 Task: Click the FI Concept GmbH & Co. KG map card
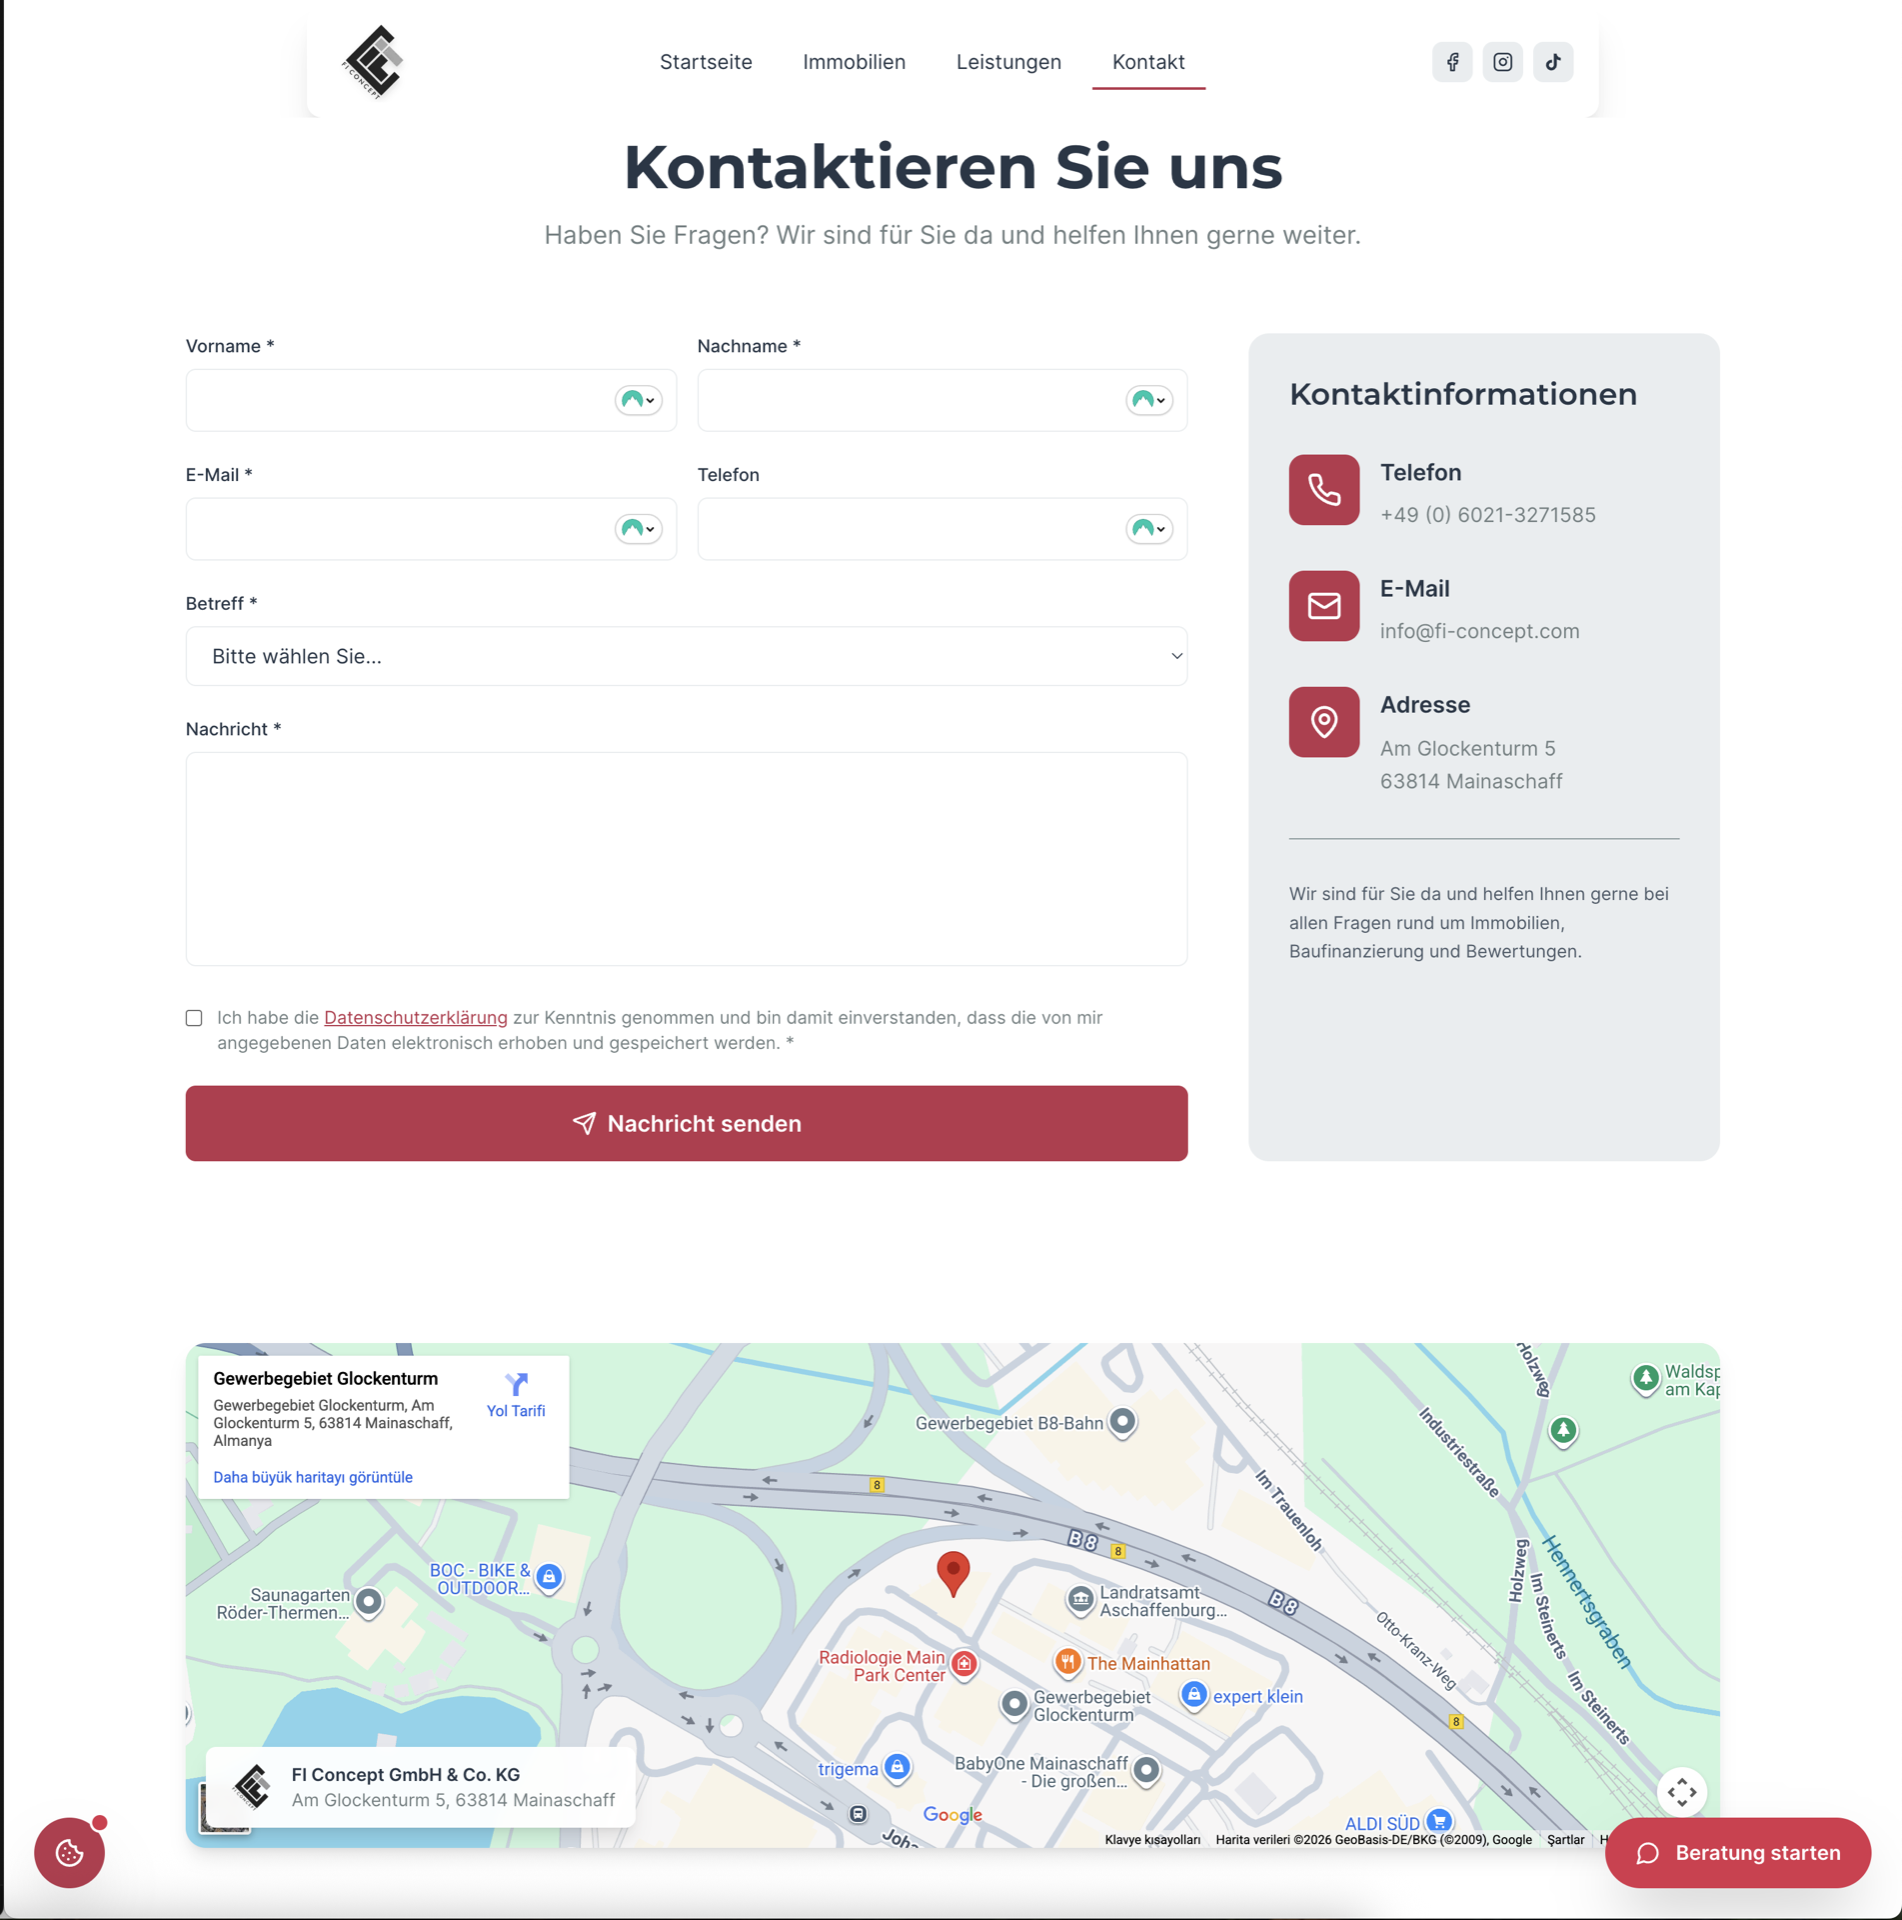pos(420,1787)
